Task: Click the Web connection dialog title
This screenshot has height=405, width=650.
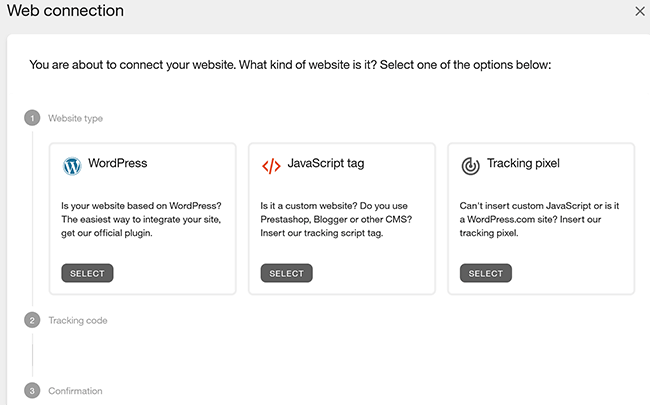Action: pos(65,11)
